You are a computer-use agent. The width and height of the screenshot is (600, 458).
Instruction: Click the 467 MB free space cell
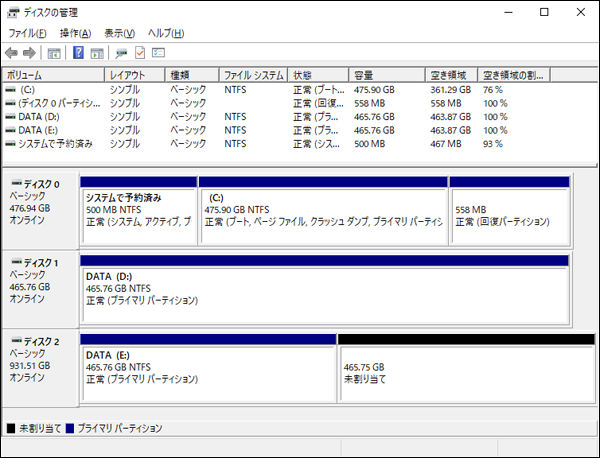click(x=446, y=144)
